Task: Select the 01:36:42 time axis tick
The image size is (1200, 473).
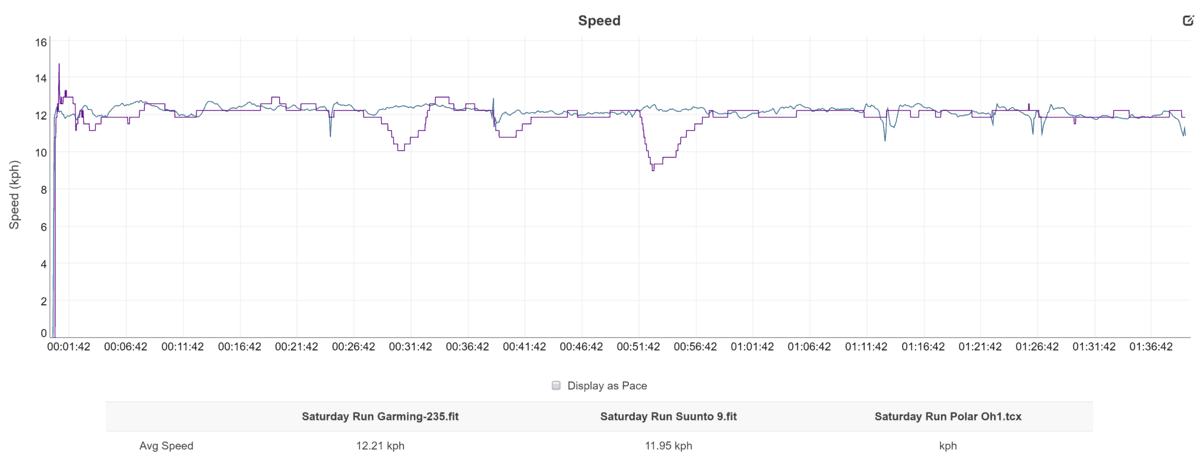Action: click(x=1151, y=347)
